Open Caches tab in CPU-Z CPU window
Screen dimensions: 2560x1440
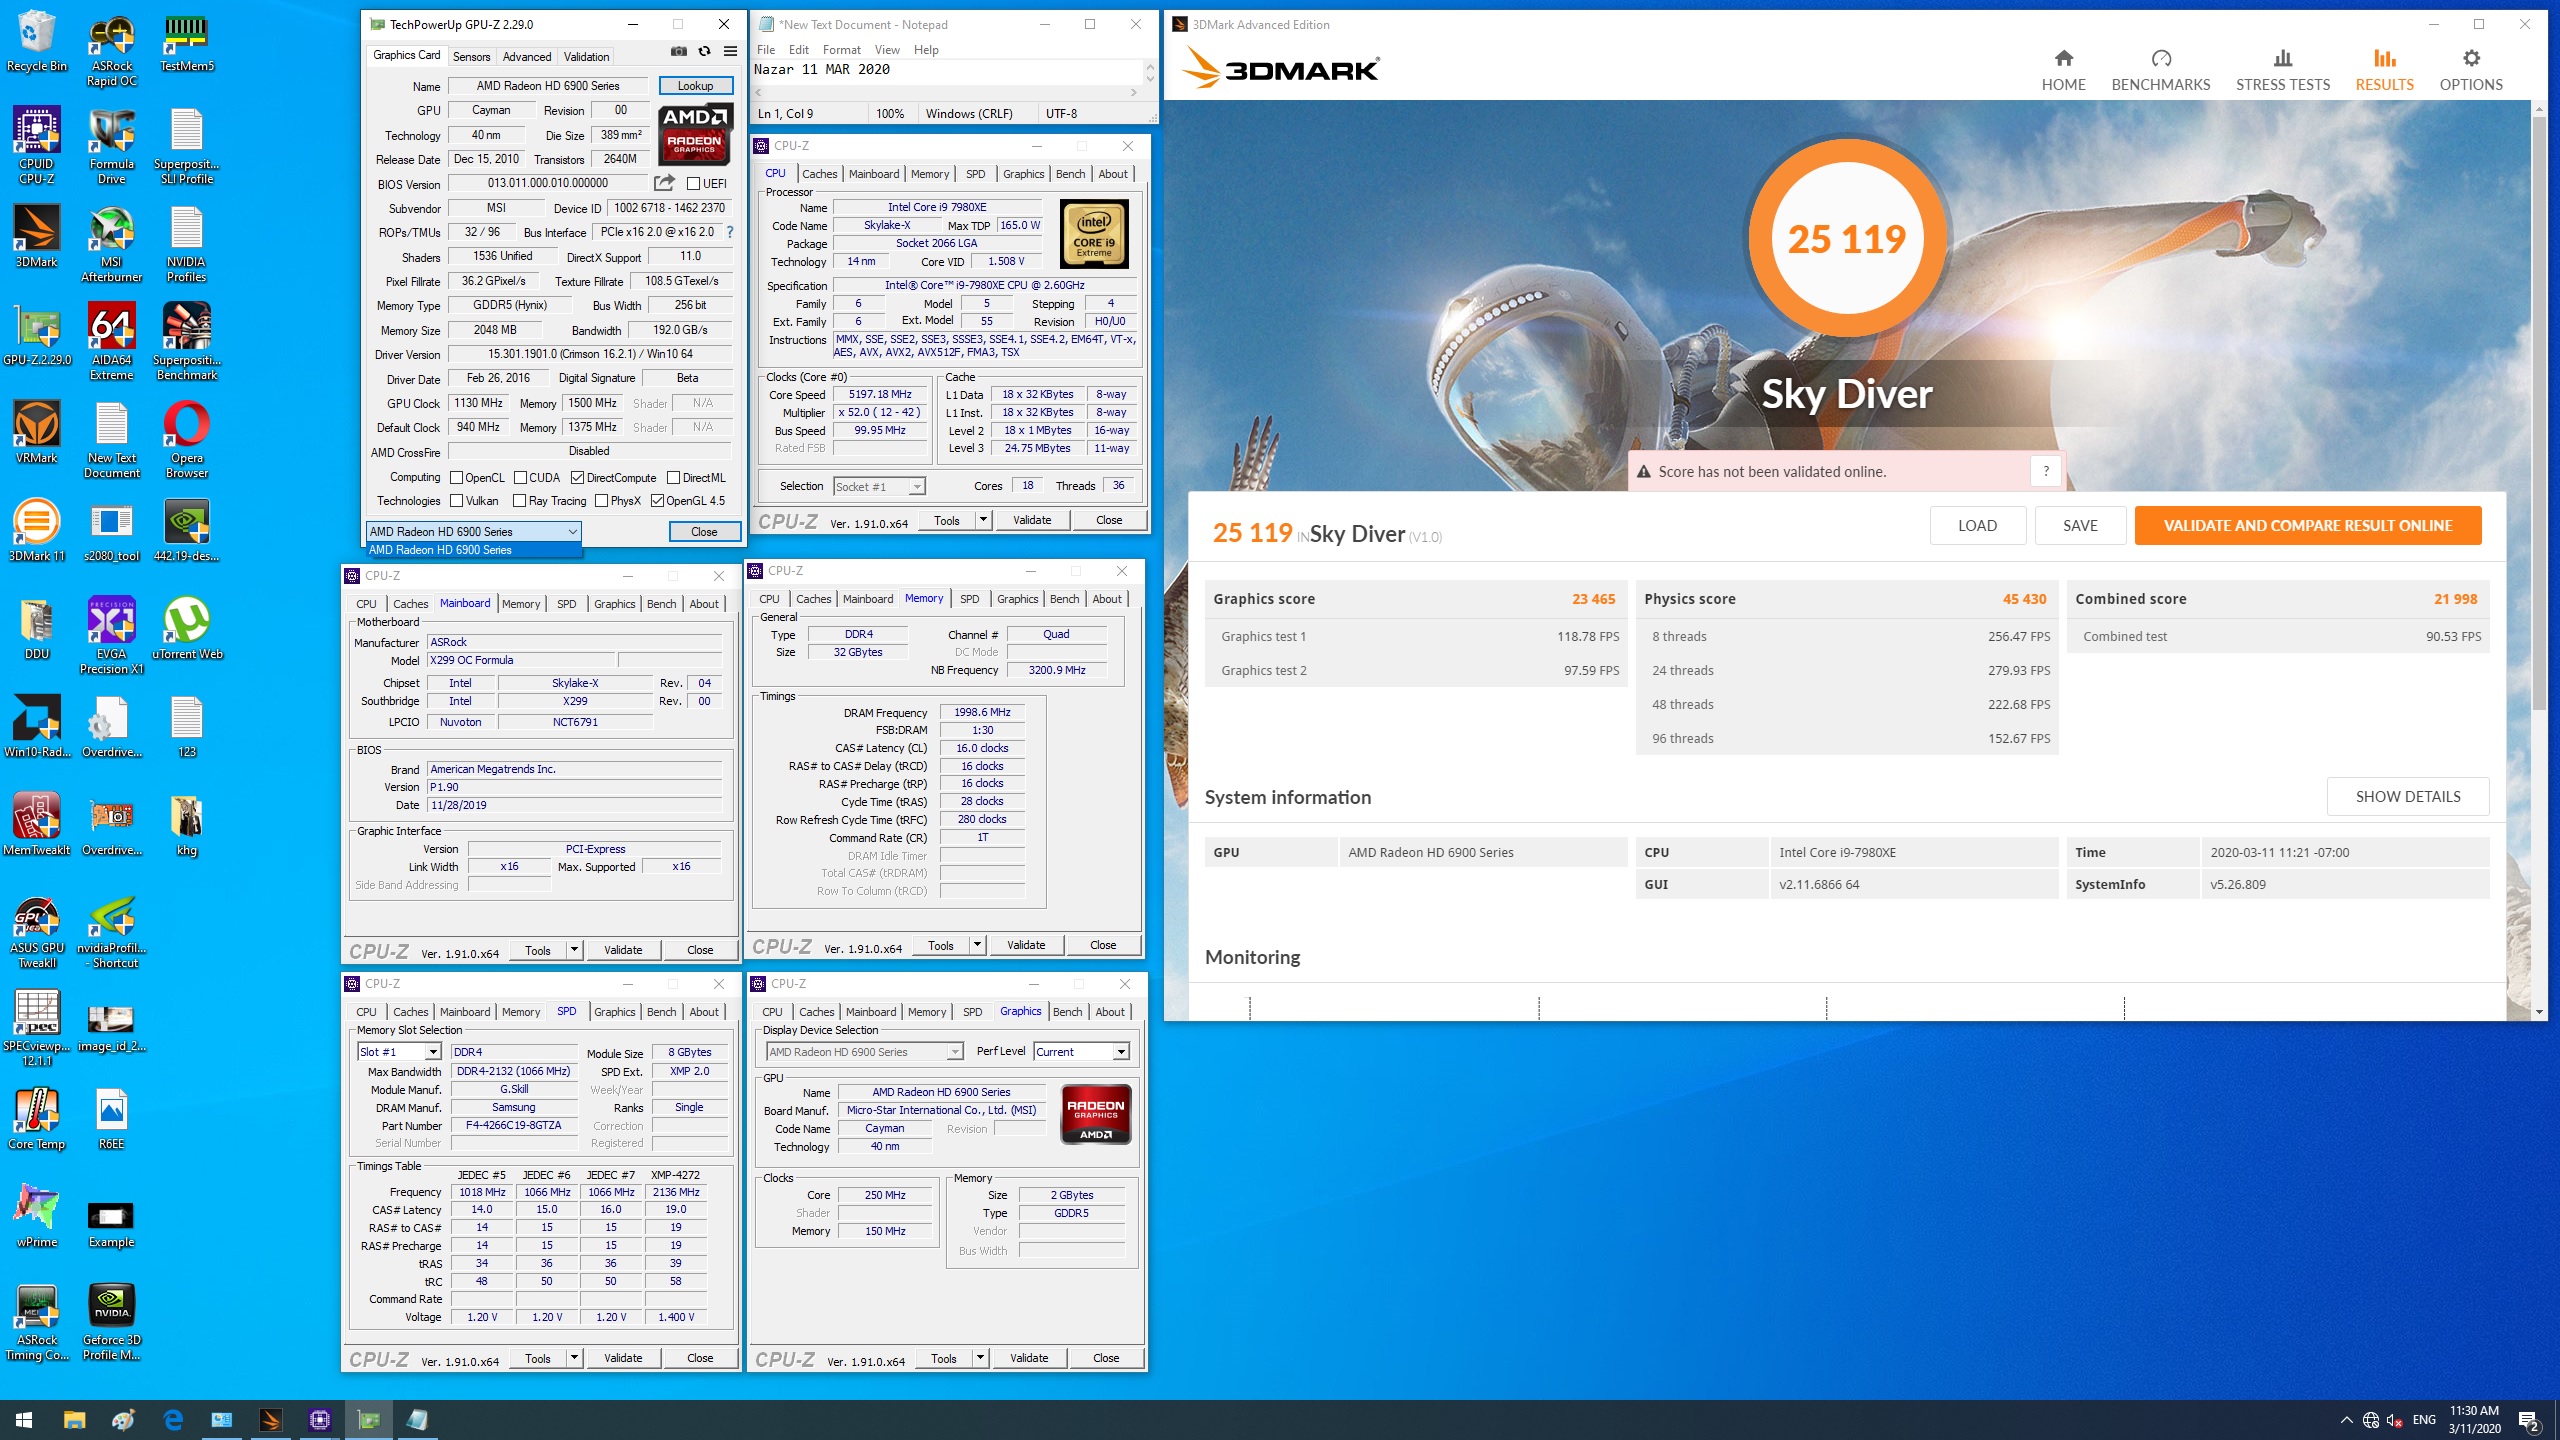(819, 174)
